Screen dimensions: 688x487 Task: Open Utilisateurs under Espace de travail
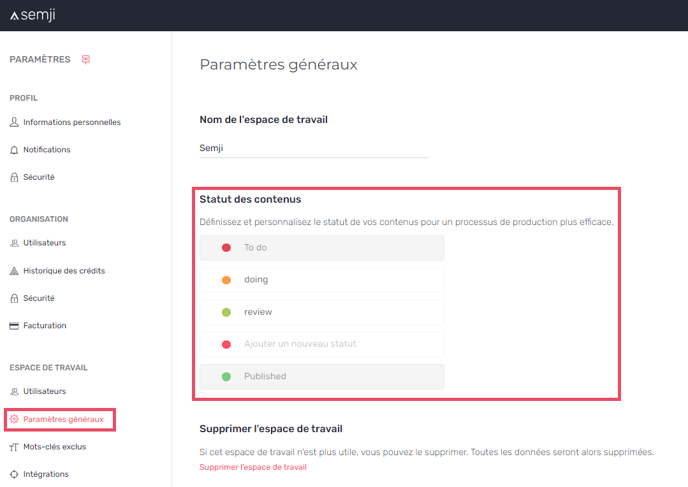[45, 391]
